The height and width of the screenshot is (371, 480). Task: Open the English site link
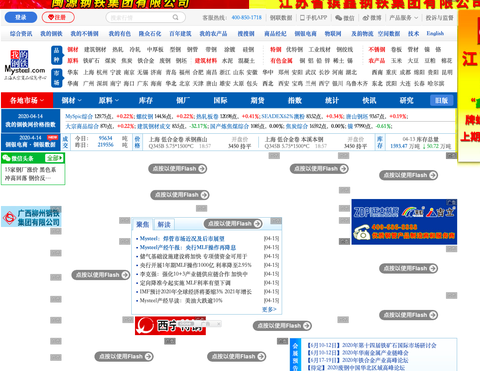(435, 33)
